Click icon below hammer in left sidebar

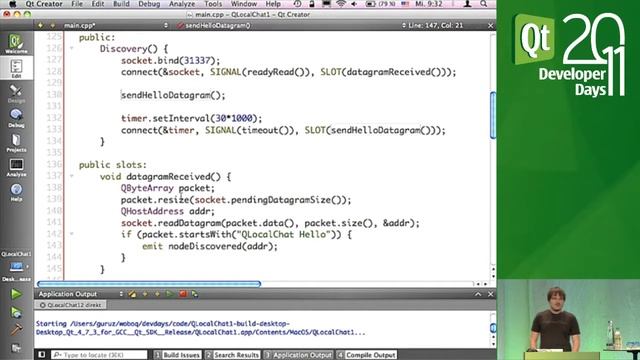pyautogui.click(x=16, y=348)
